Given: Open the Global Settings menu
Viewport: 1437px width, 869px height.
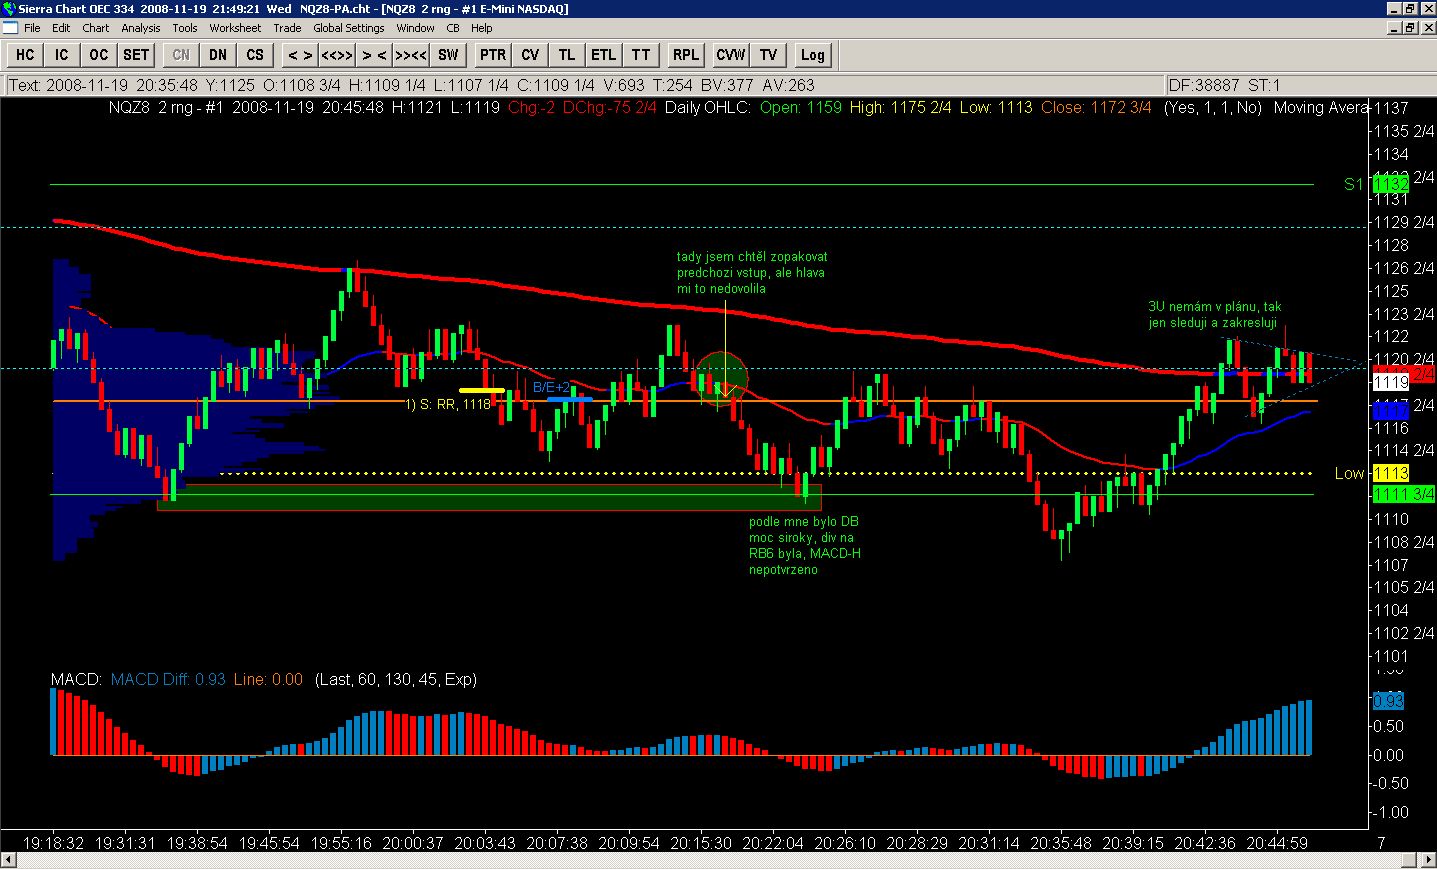Looking at the screenshot, I should [349, 28].
